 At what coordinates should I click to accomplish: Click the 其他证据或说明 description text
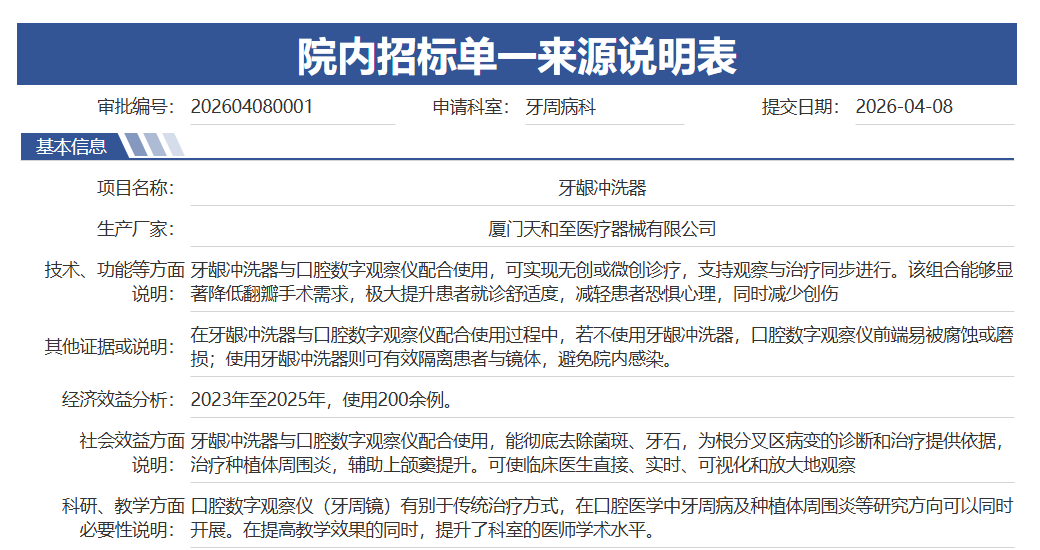602,347
